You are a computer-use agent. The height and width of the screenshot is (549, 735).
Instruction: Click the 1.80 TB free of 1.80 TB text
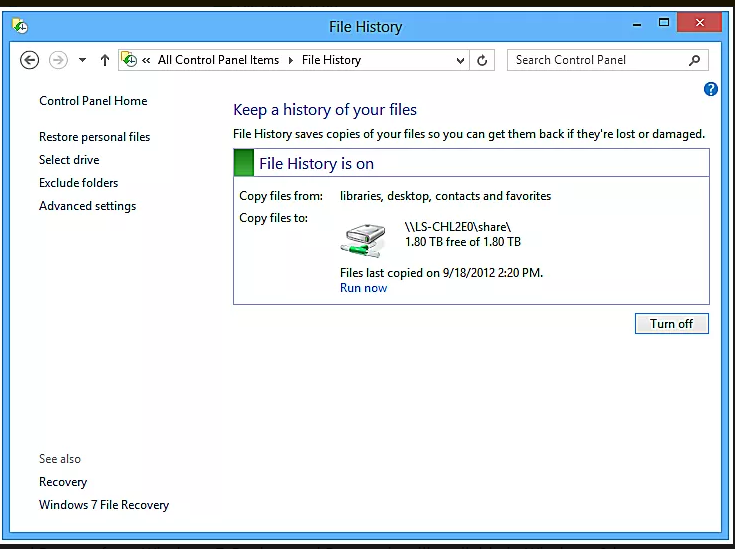(463, 242)
